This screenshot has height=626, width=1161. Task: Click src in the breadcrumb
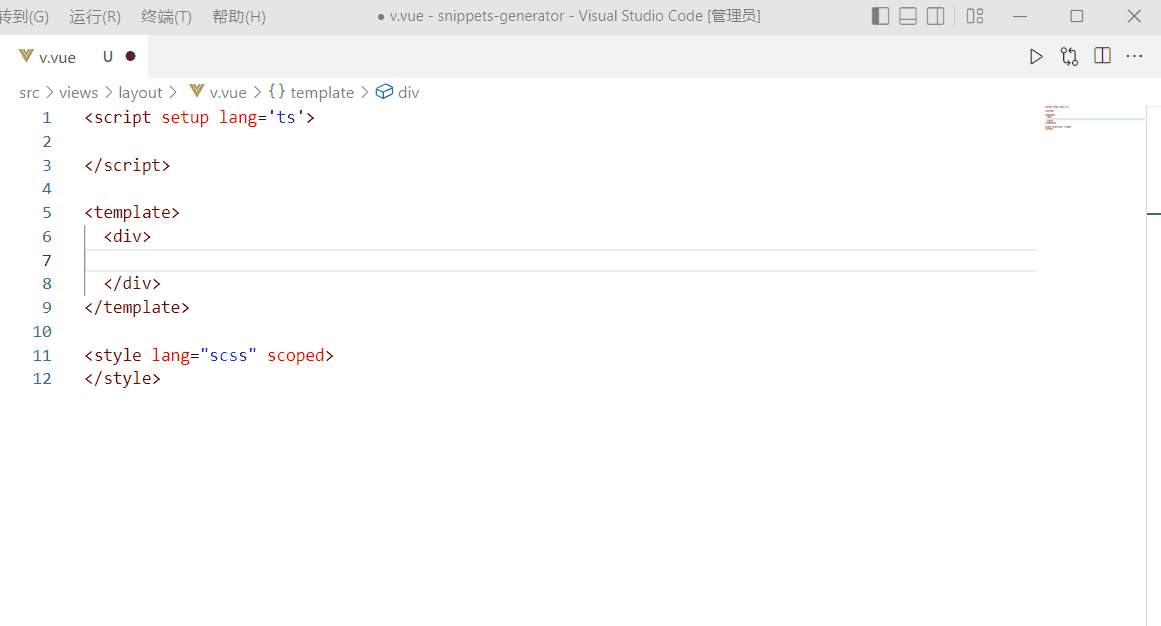click(x=30, y=93)
